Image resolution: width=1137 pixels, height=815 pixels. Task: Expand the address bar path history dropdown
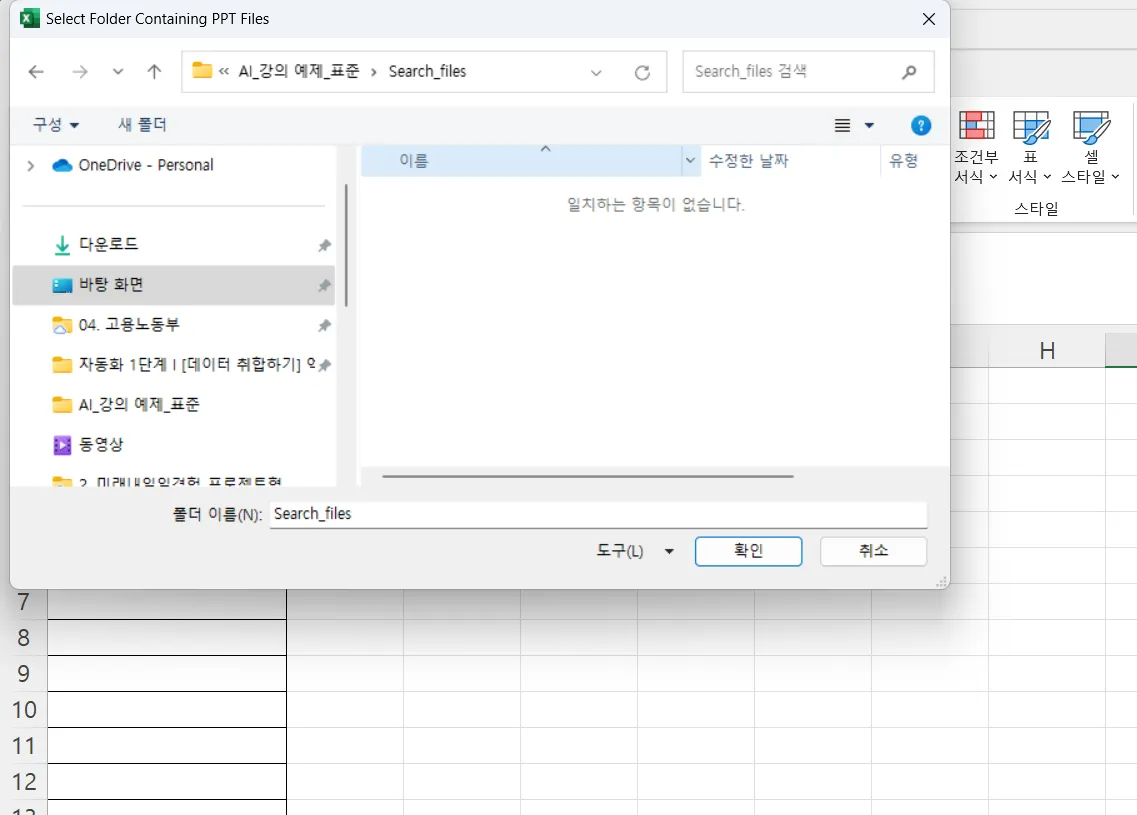[x=597, y=72]
